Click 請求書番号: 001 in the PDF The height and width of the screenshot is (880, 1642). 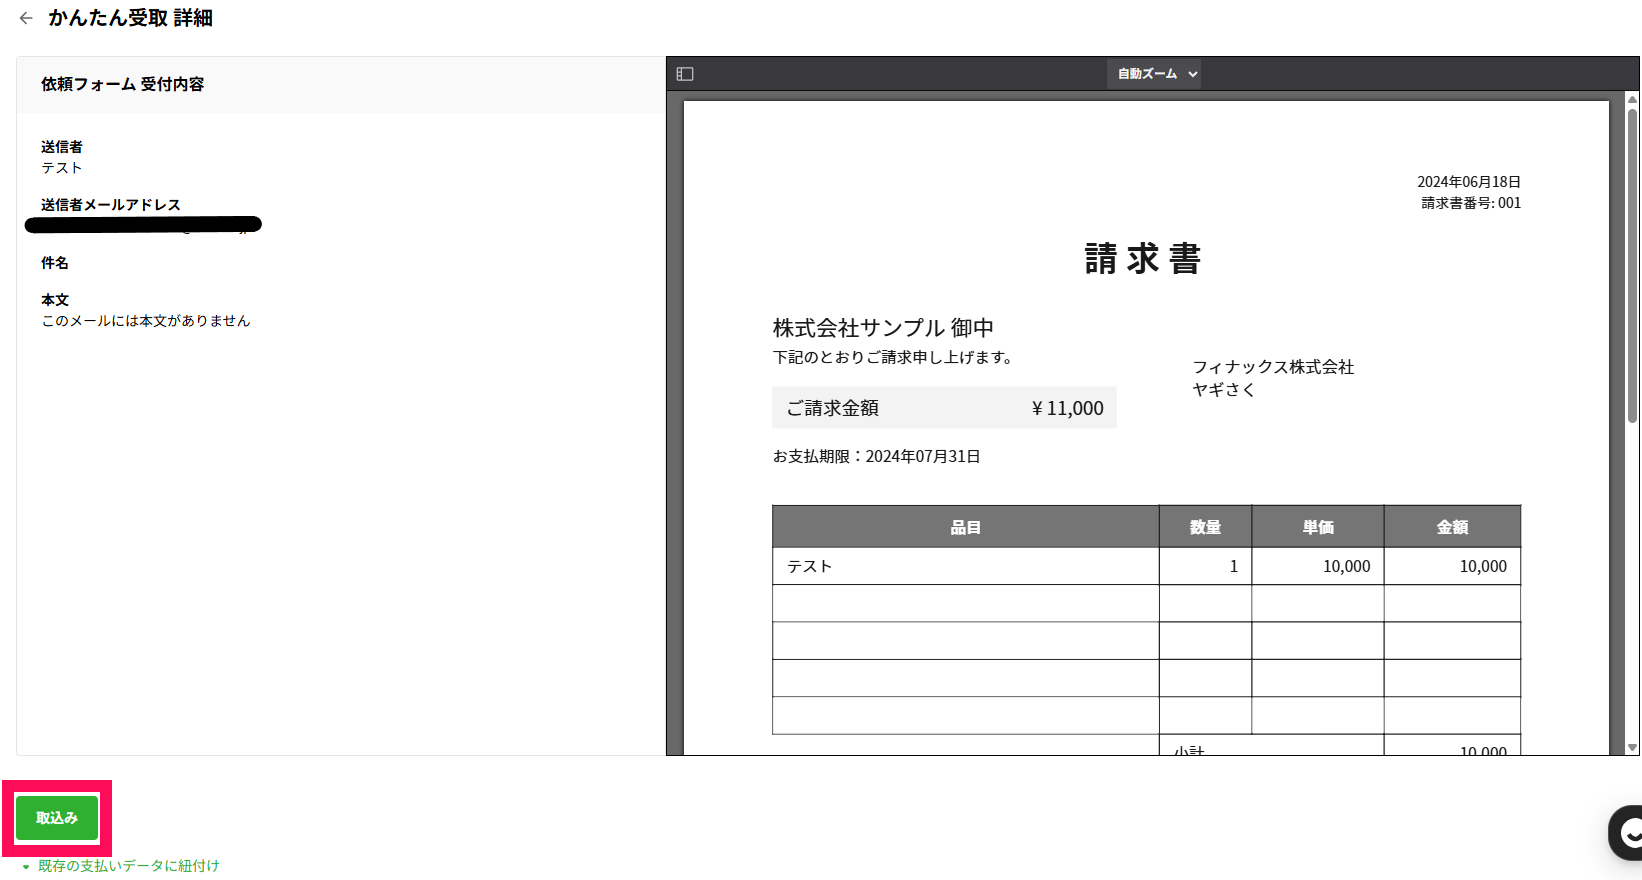click(1471, 203)
